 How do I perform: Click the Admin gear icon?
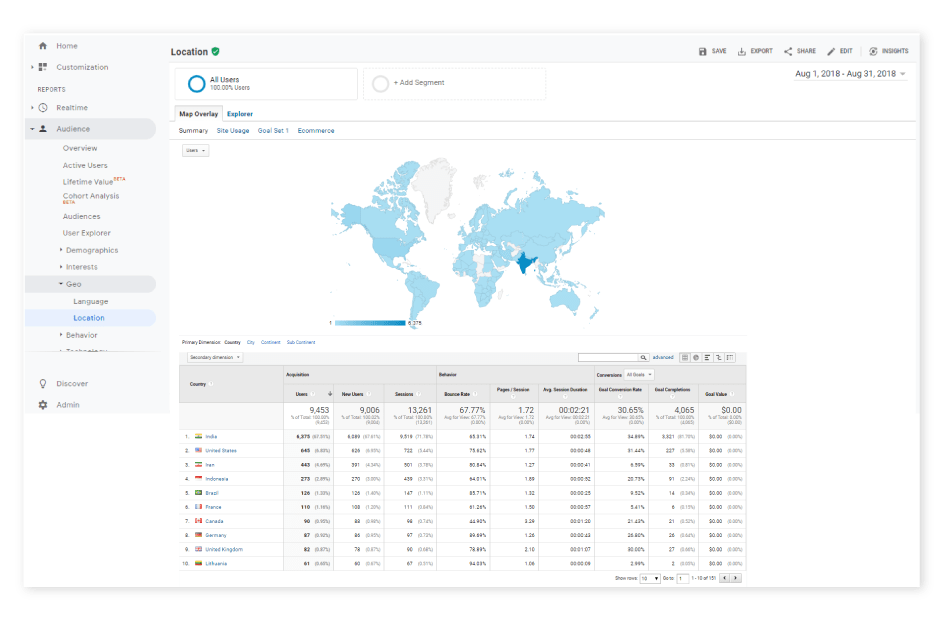click(43, 405)
